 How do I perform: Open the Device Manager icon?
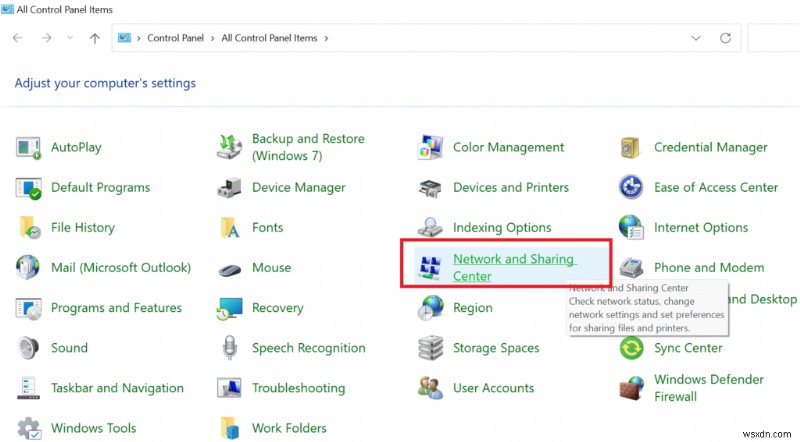coord(230,188)
